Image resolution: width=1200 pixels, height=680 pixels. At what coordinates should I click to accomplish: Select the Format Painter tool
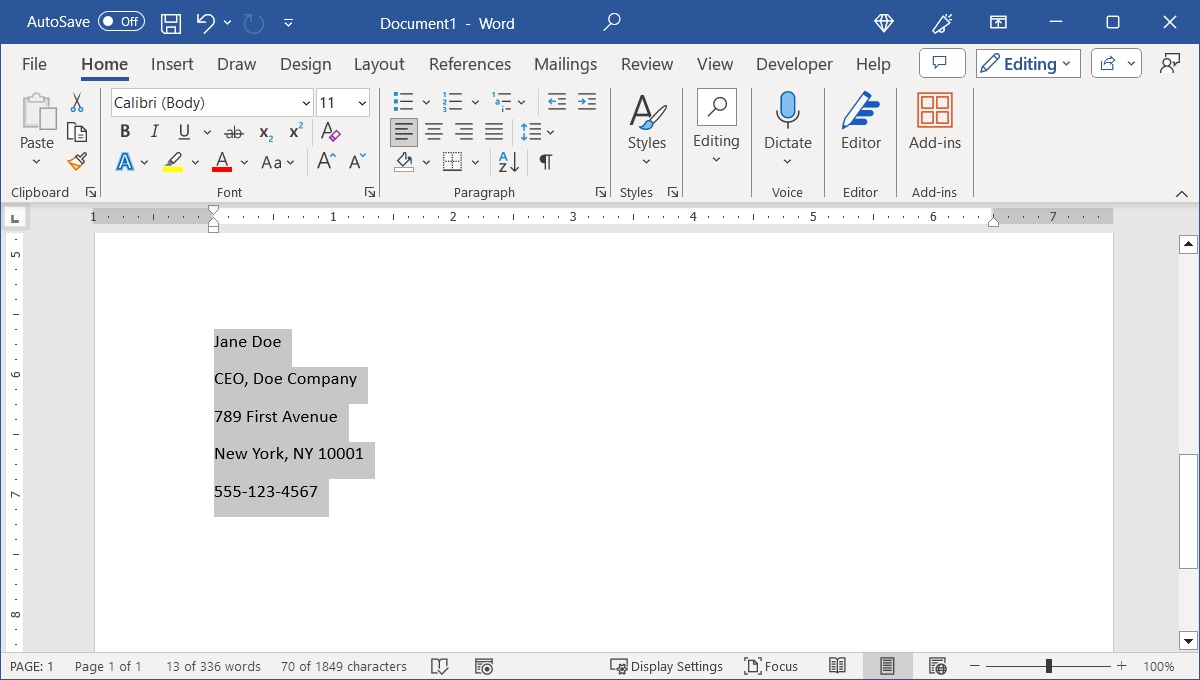coord(77,161)
